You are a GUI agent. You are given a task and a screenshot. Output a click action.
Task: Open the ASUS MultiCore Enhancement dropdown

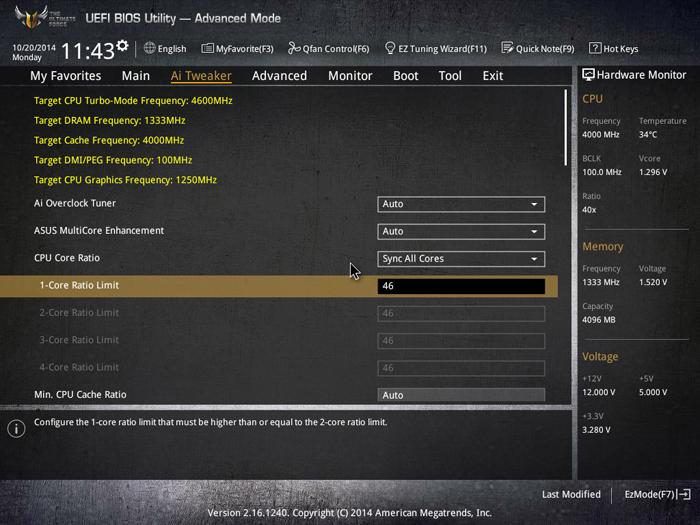pyautogui.click(x=461, y=231)
